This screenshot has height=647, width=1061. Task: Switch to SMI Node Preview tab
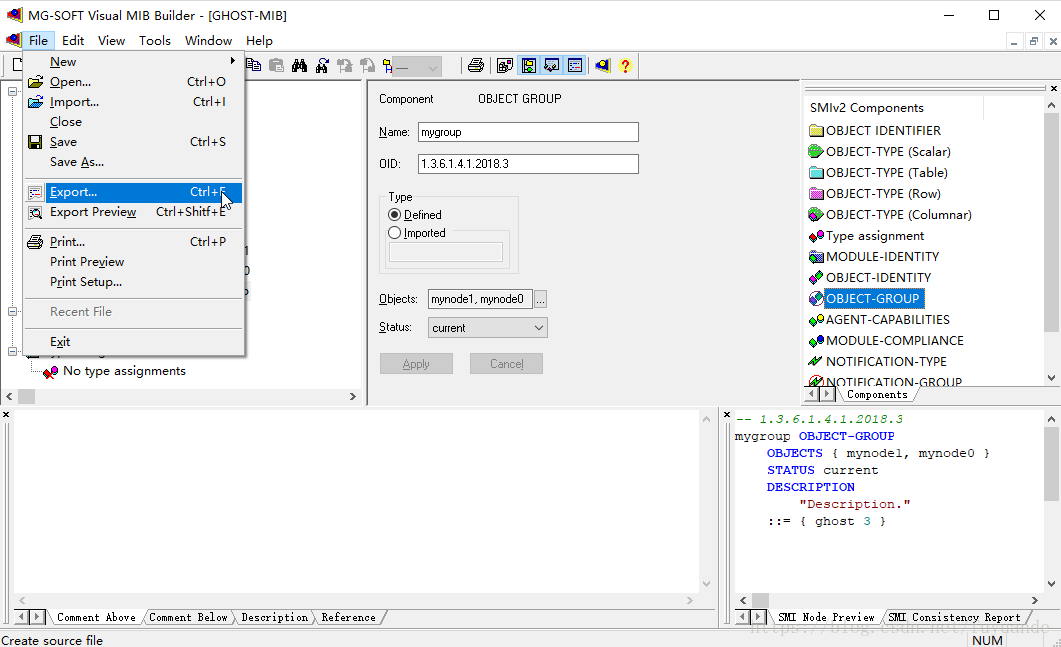(x=826, y=617)
